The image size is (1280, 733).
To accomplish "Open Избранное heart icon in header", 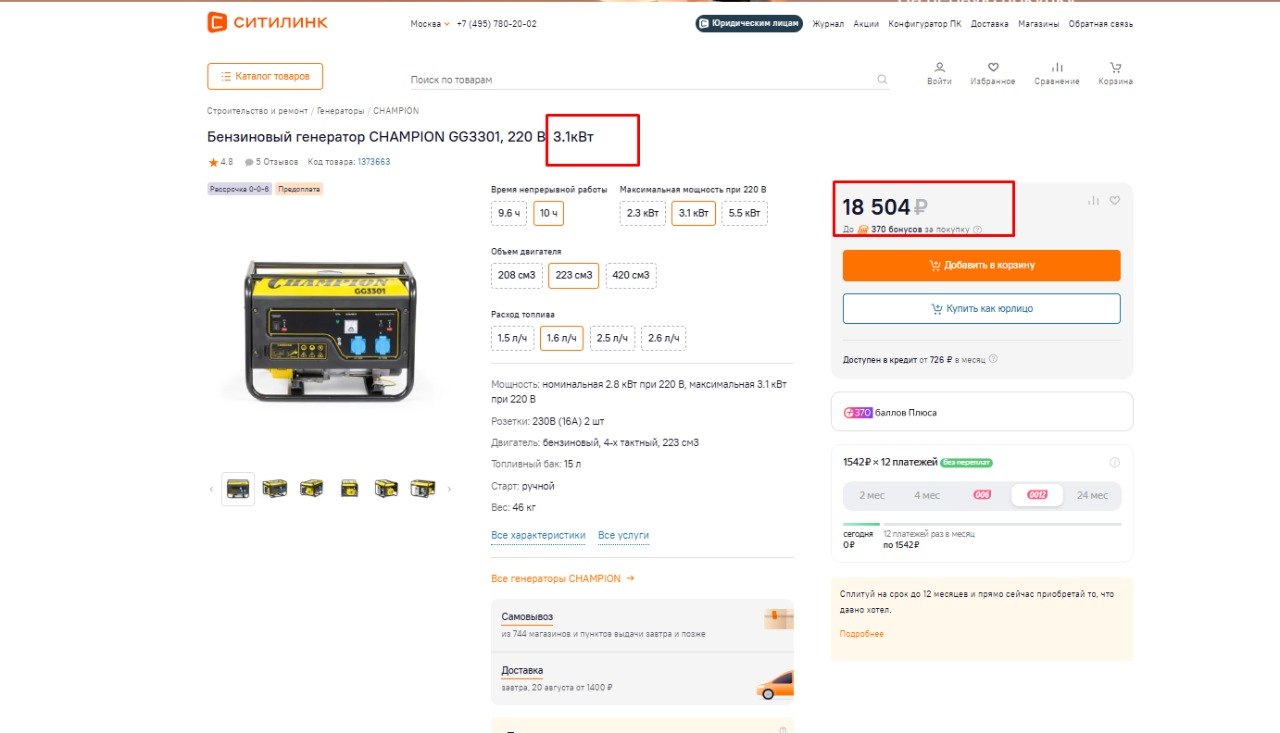I will [993, 68].
